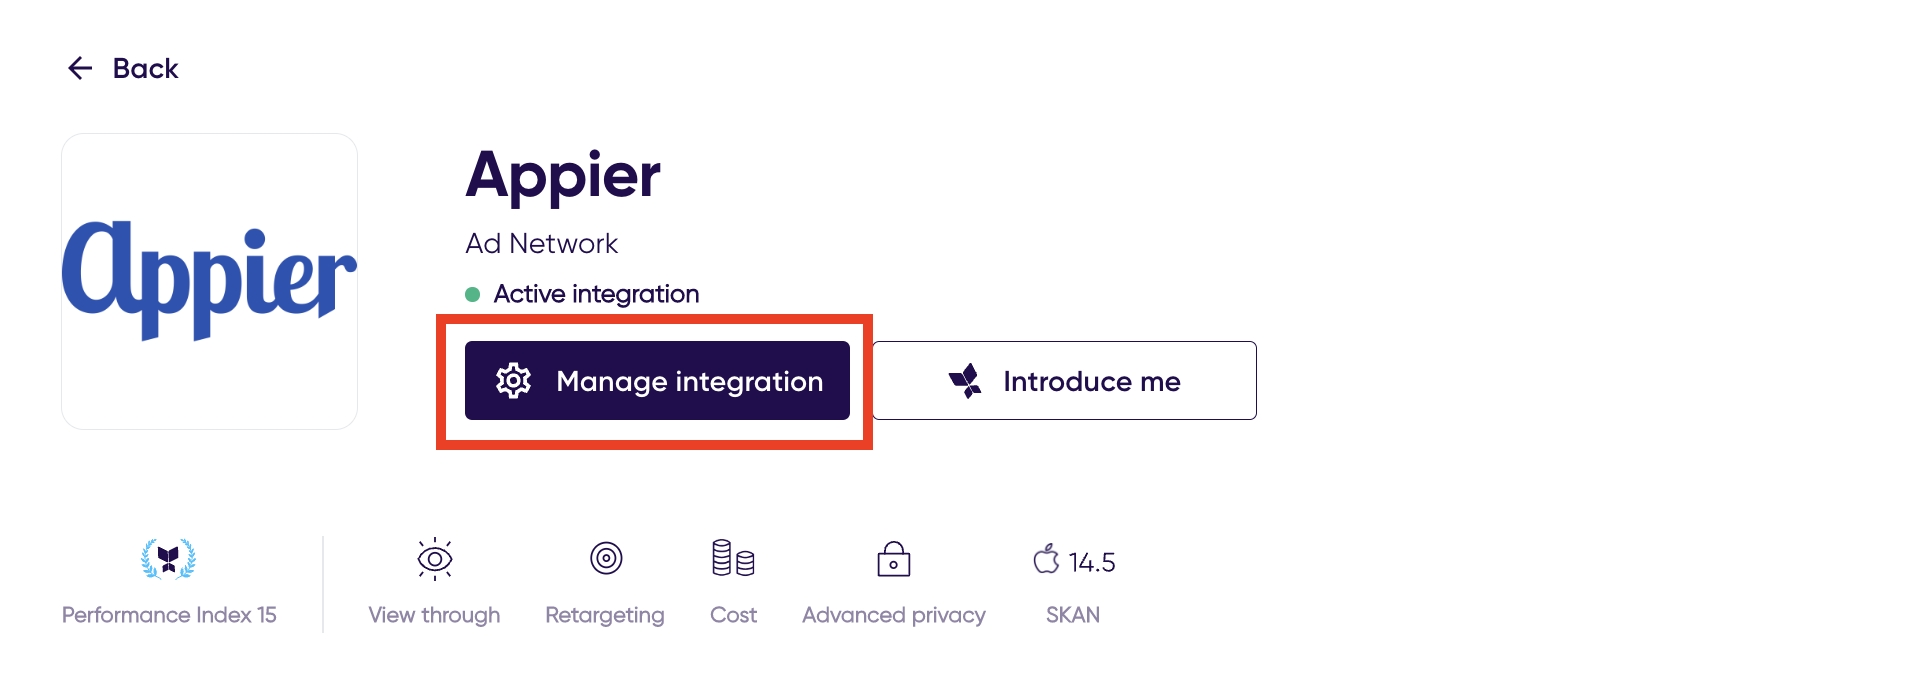Click the Apple SKAN 14.5 icon
1928x682 pixels.
(x=1047, y=559)
